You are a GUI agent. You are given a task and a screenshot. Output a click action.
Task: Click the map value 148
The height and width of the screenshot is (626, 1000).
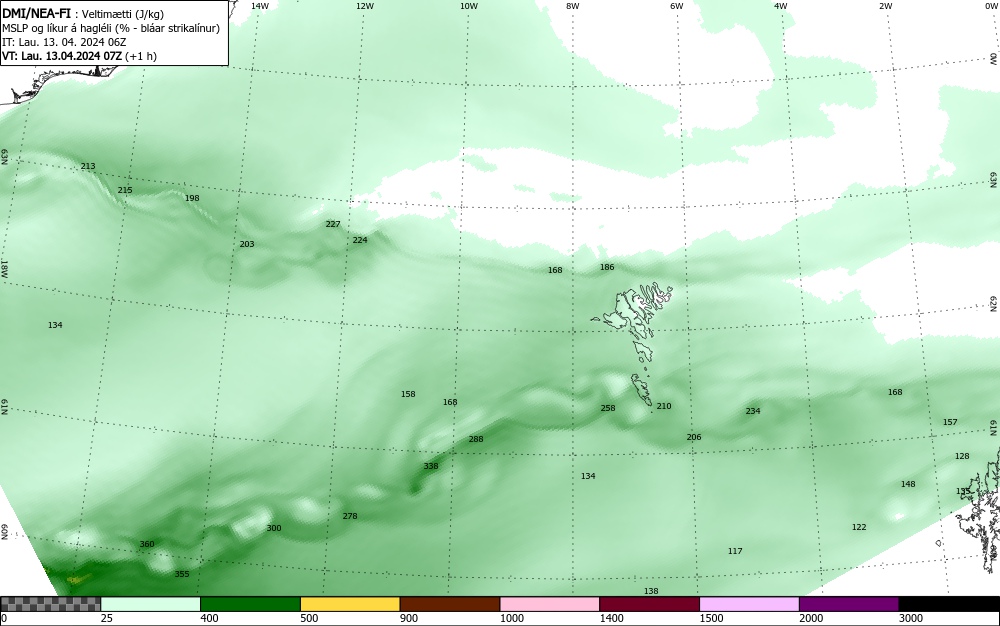pyautogui.click(x=908, y=484)
